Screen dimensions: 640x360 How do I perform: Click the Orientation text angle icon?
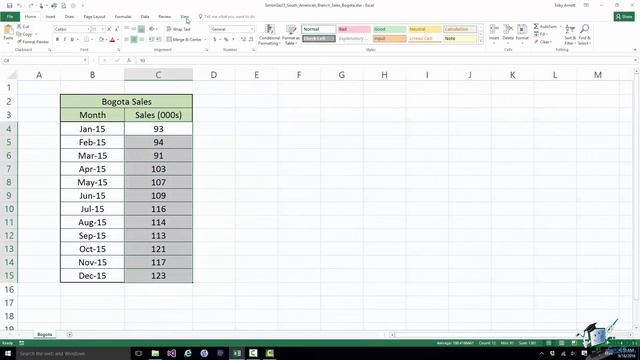152,29
